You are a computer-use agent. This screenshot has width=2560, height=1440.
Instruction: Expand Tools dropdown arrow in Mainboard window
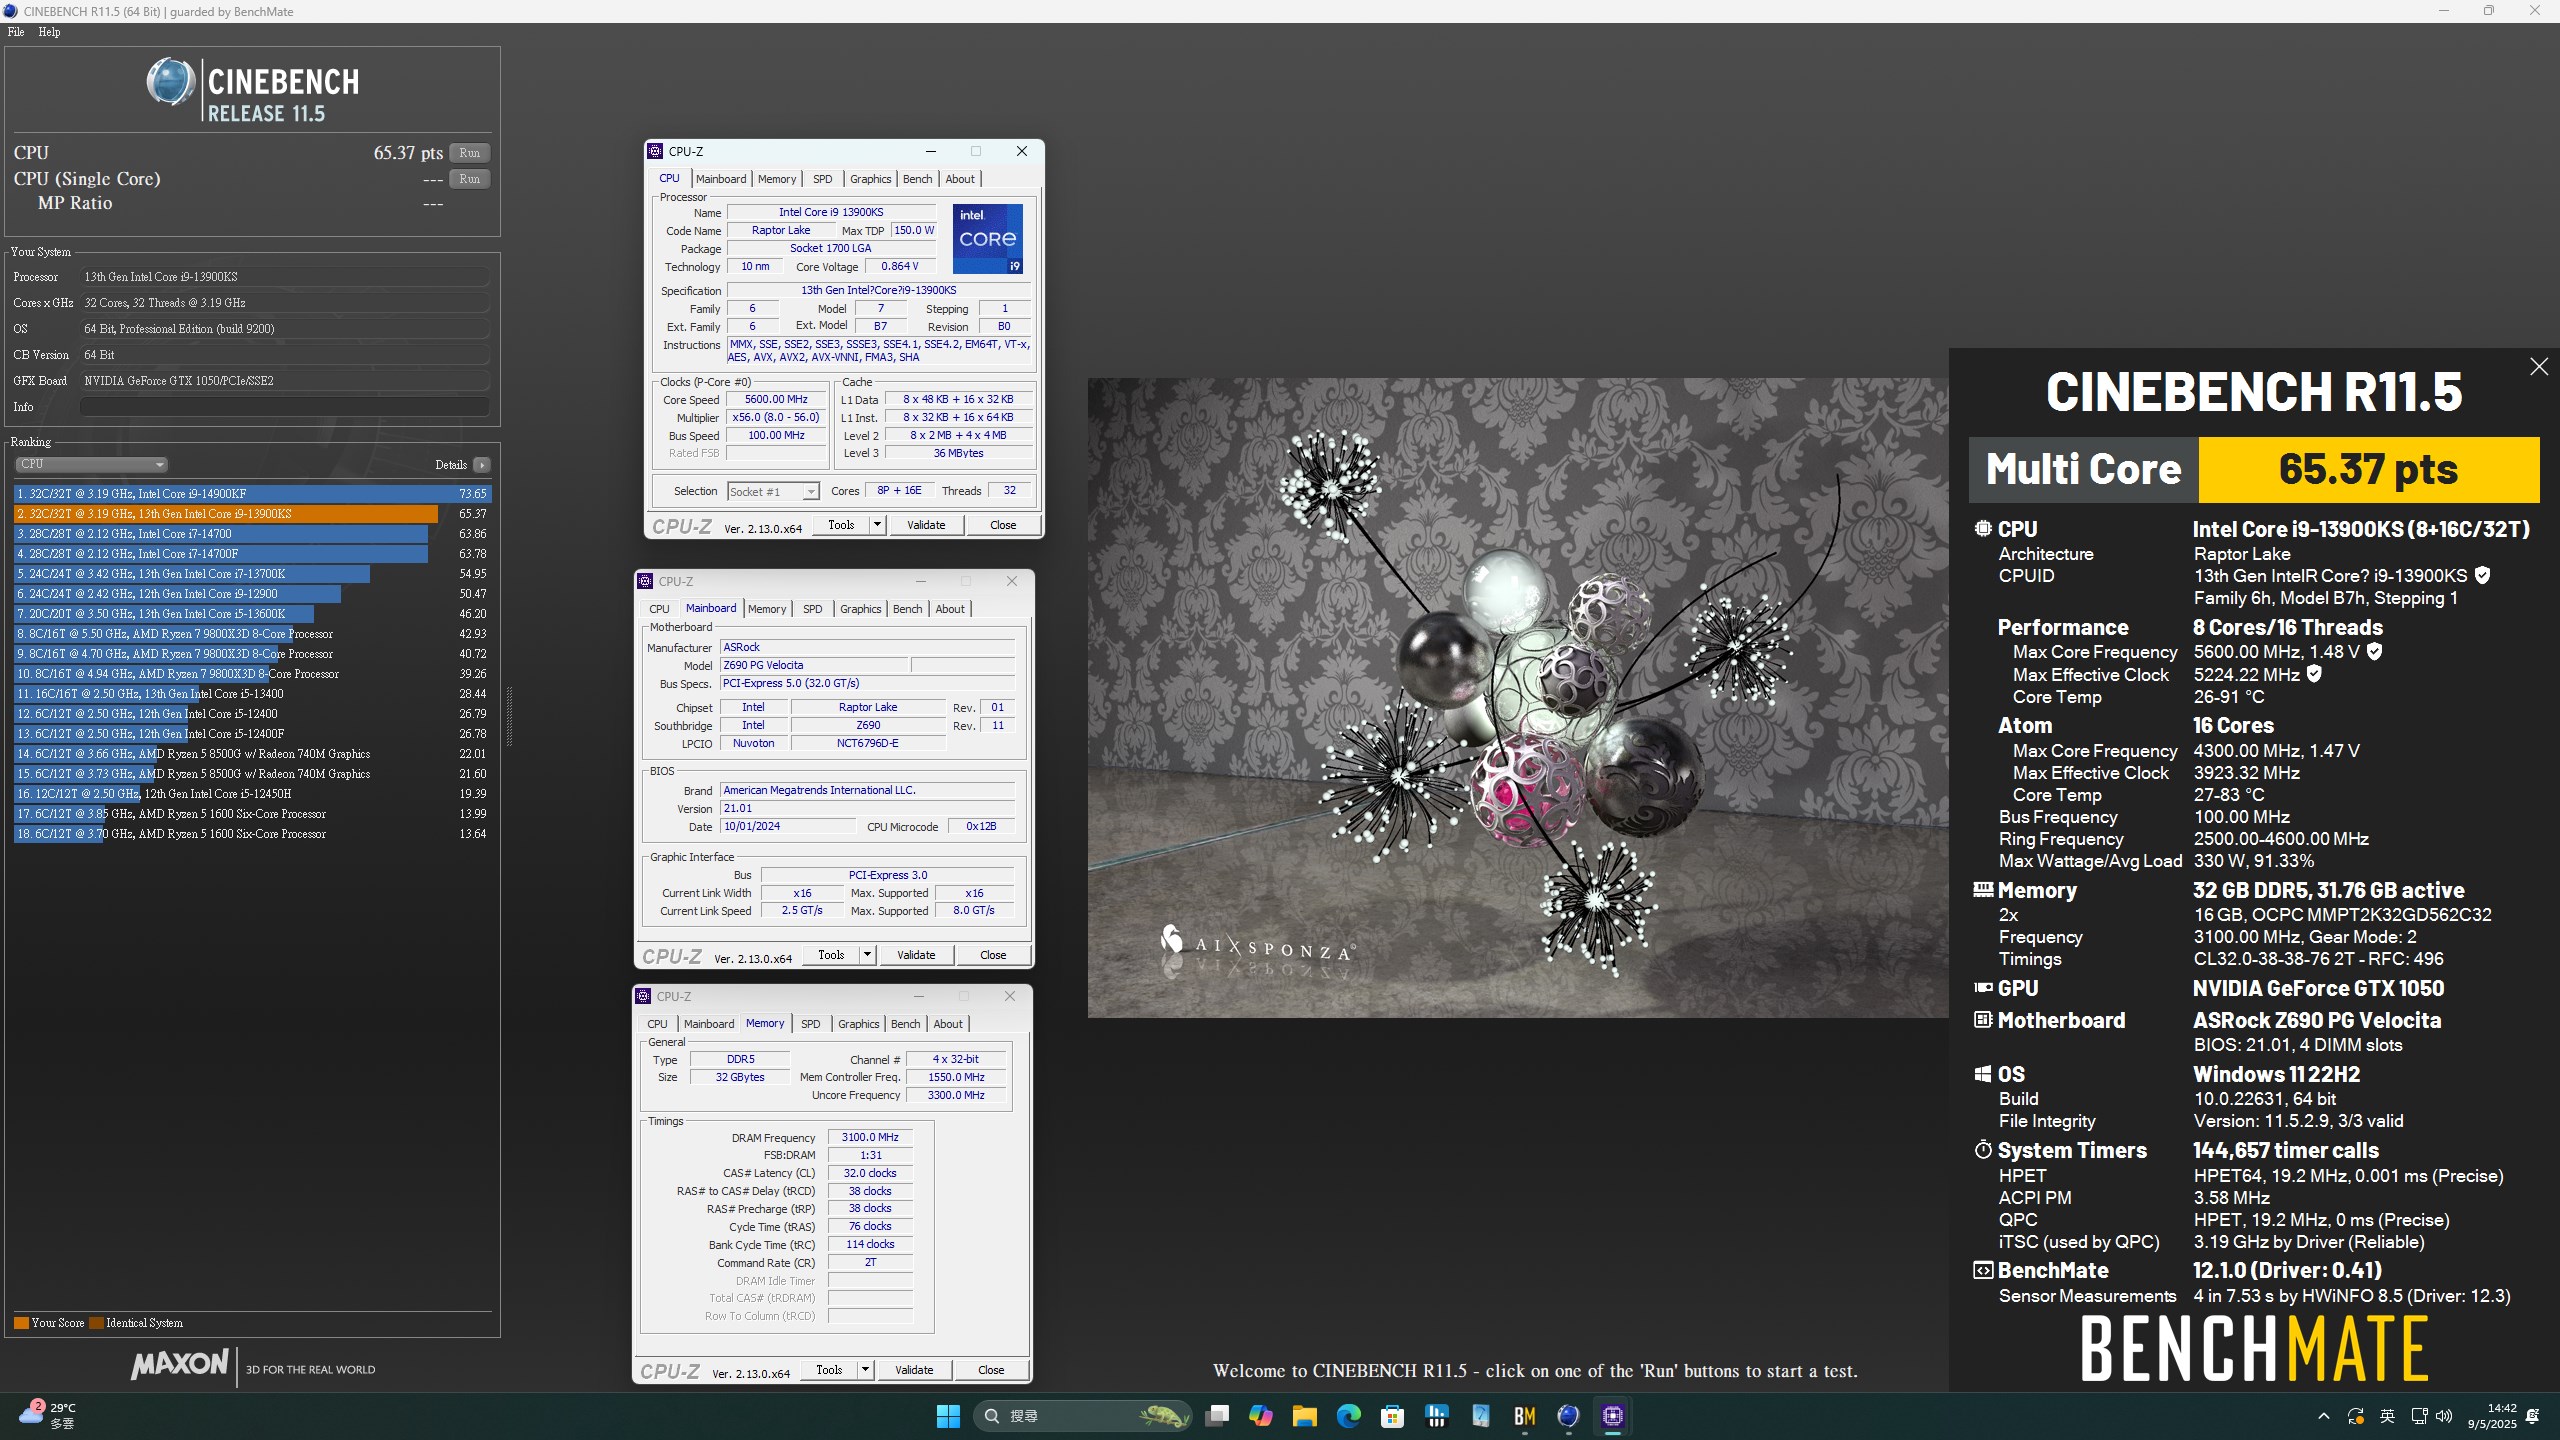coord(867,955)
